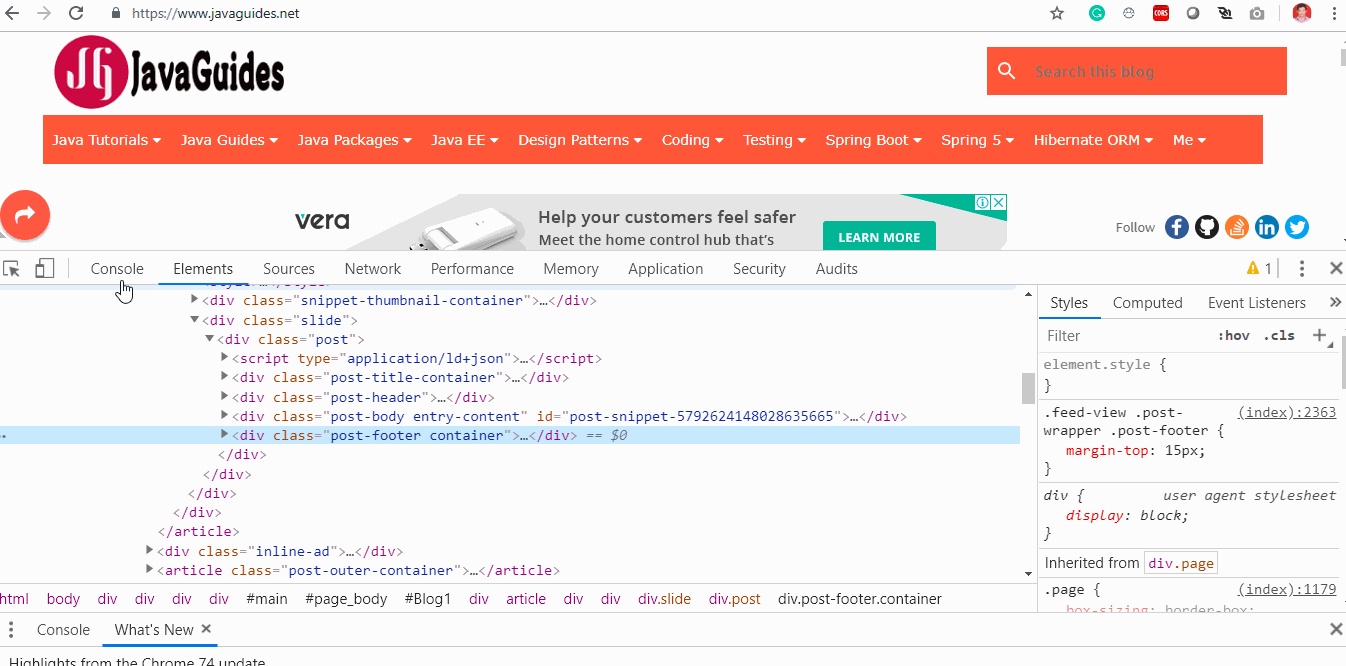Image resolution: width=1346 pixels, height=666 pixels.
Task: Toggle the :hov pseudo-class panel
Action: (1235, 335)
